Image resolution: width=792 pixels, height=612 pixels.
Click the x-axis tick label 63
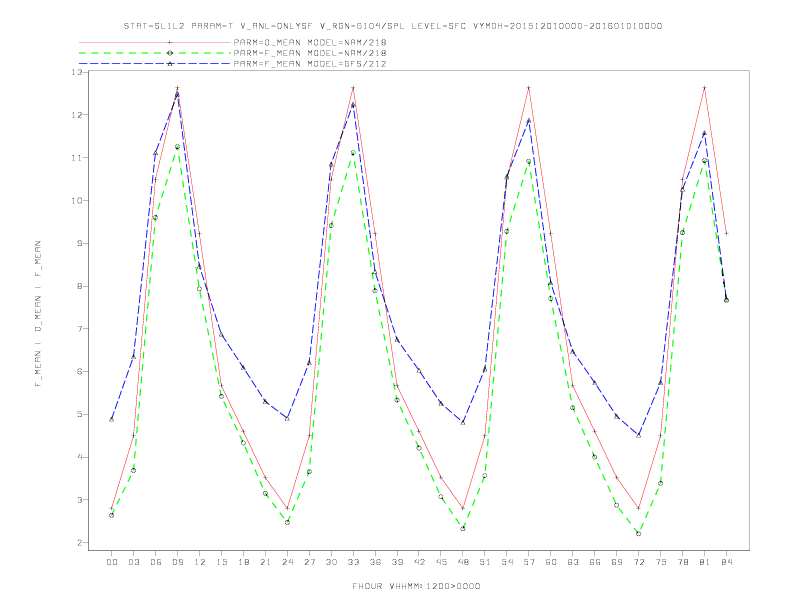[573, 562]
